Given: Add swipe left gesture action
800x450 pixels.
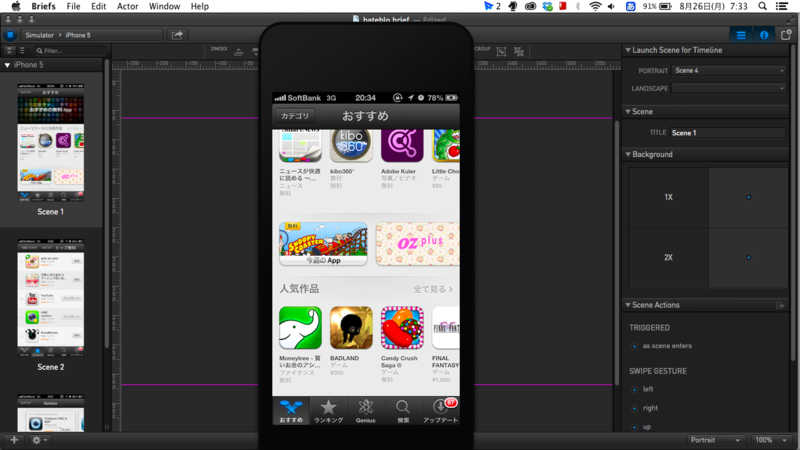Looking at the screenshot, I should (635, 390).
